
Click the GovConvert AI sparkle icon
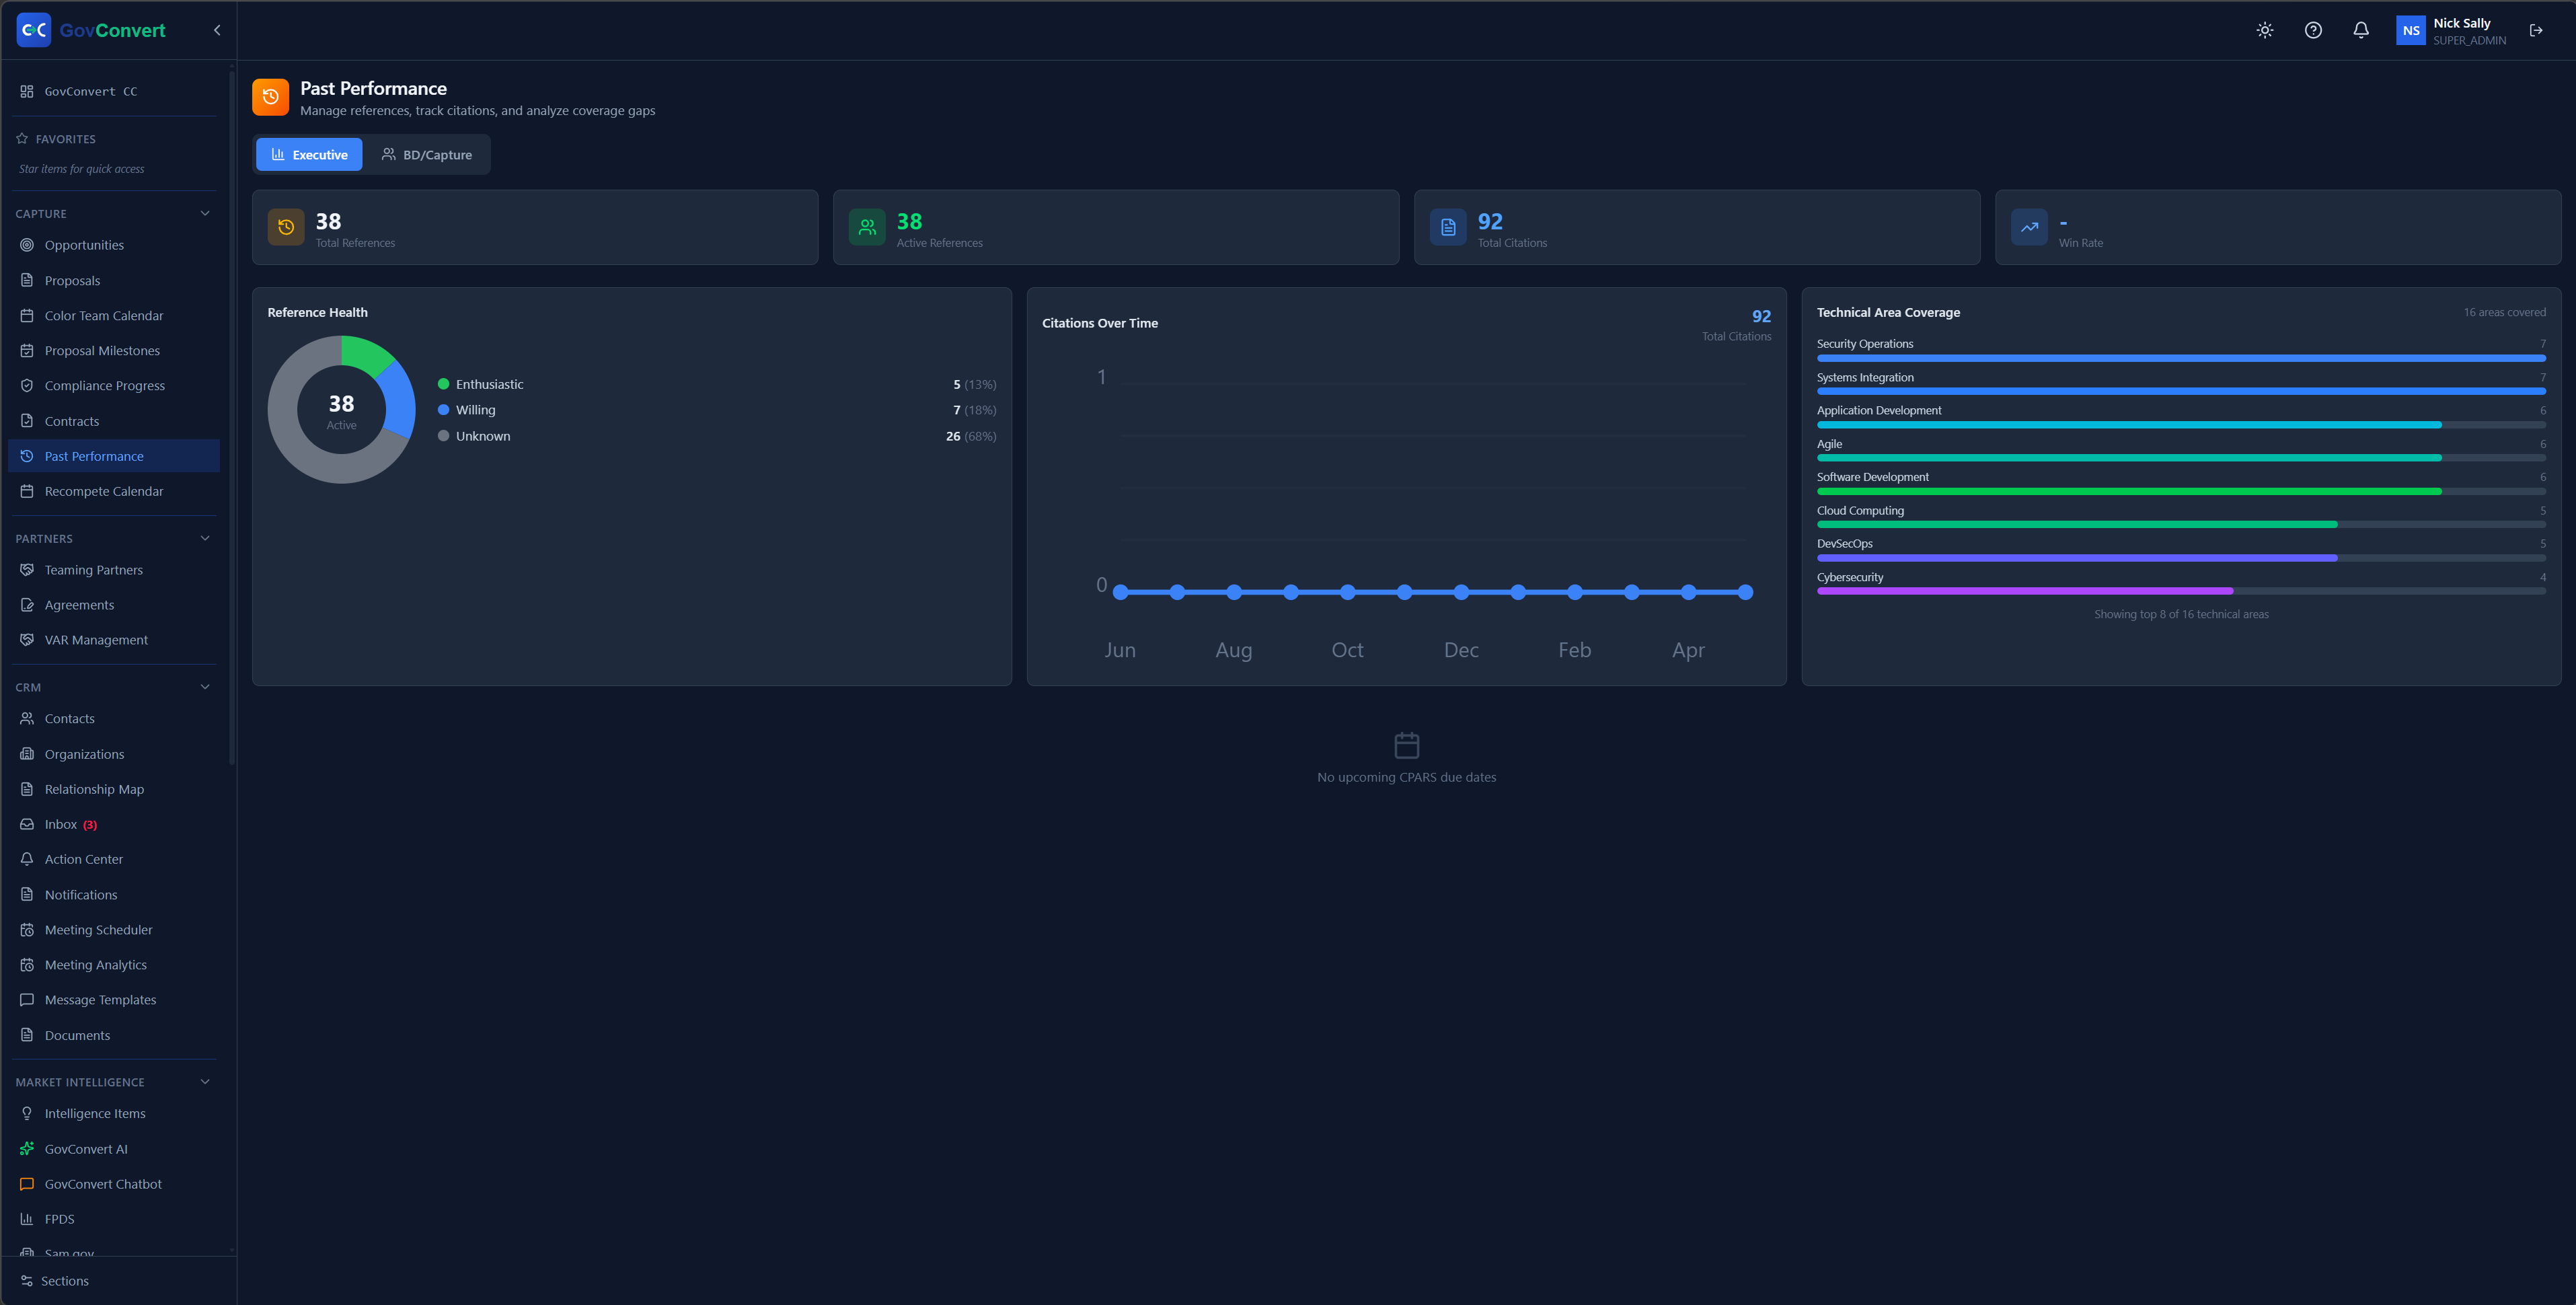coord(27,1149)
